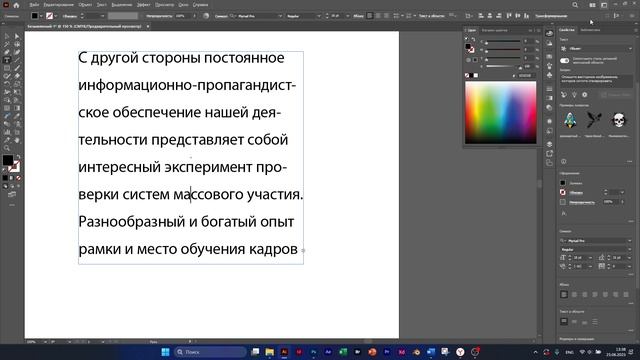This screenshot has width=640, height=360.
Task: Toggle the match active artboard style switch
Action: [564, 60]
